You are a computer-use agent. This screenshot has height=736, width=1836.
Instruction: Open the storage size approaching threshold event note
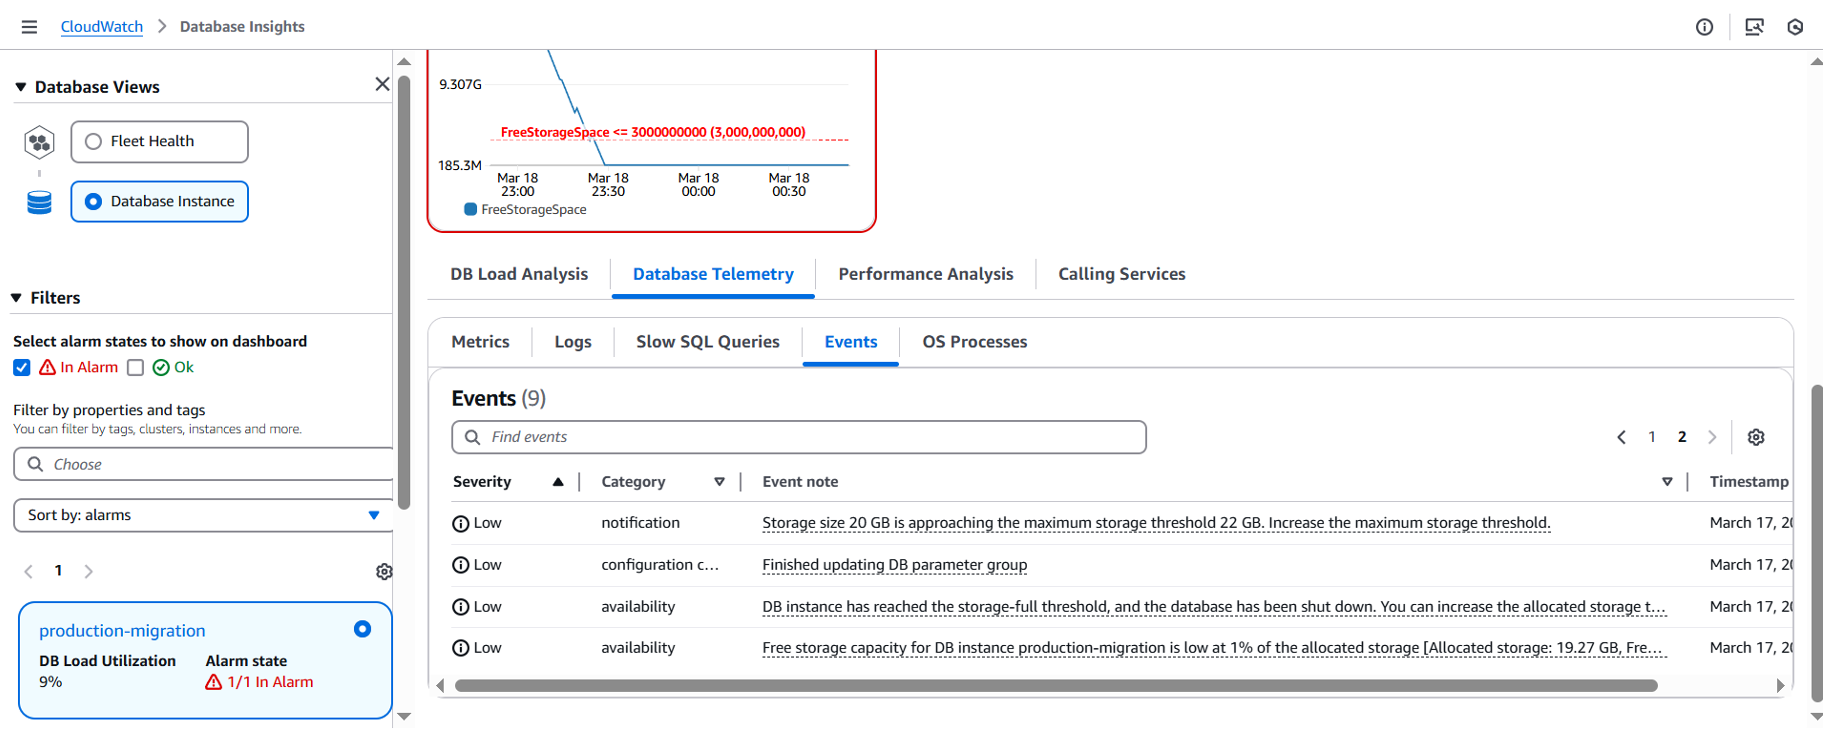(x=1156, y=523)
